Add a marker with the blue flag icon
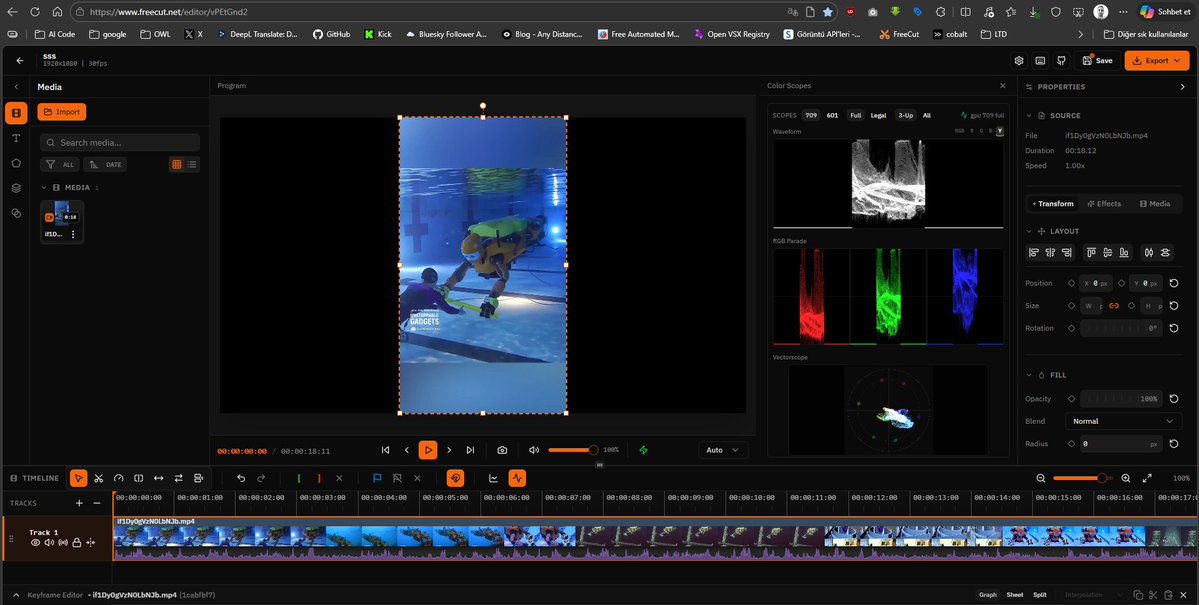This screenshot has height=605, width=1199. [377, 478]
